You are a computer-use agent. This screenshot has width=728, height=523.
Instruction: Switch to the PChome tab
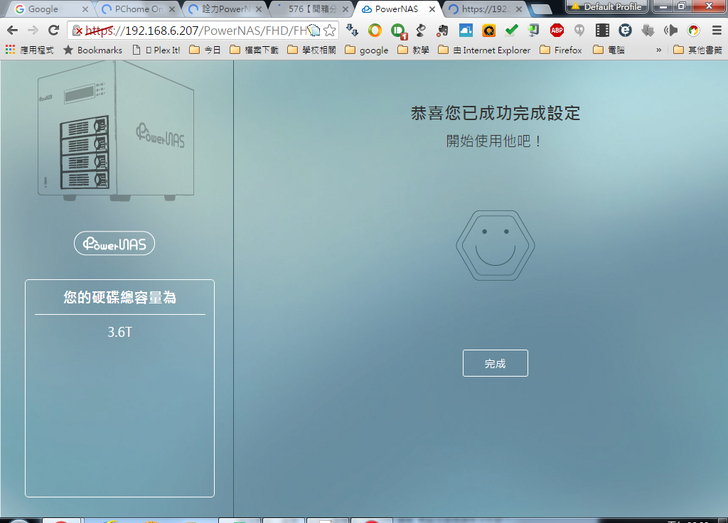[x=138, y=9]
